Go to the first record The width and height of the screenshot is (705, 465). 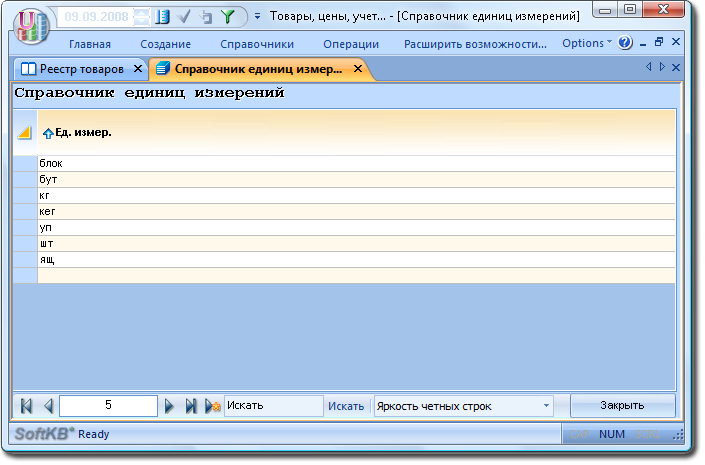coord(27,406)
